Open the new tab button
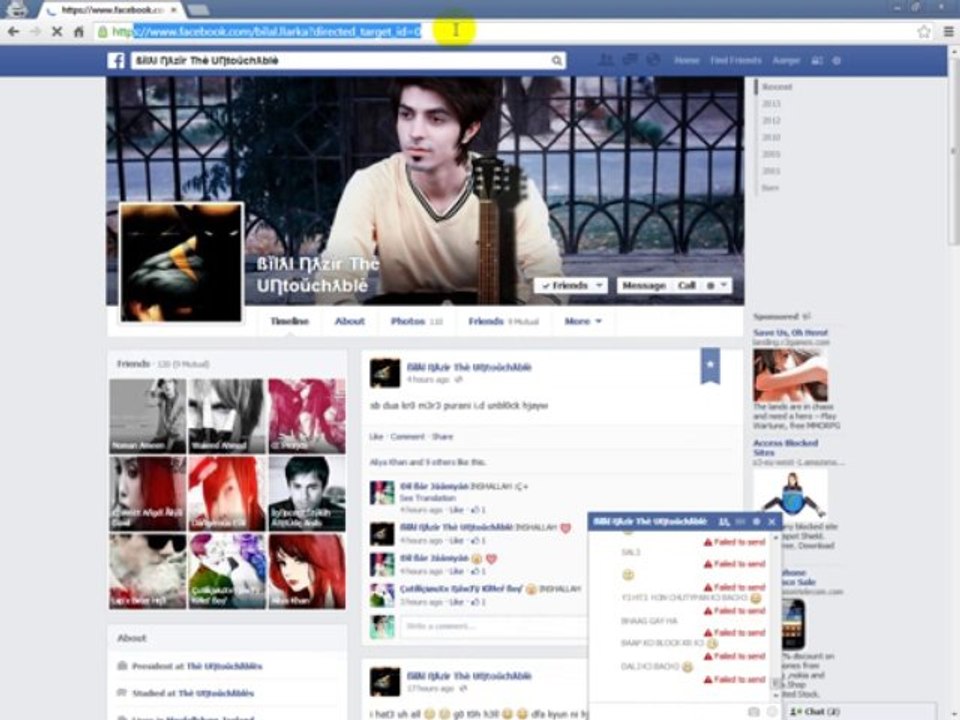Viewport: 960px width, 720px height. [198, 10]
